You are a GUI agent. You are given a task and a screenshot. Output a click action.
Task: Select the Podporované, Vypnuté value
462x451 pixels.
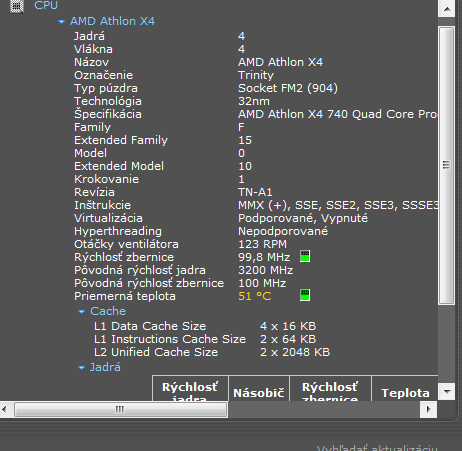303,218
